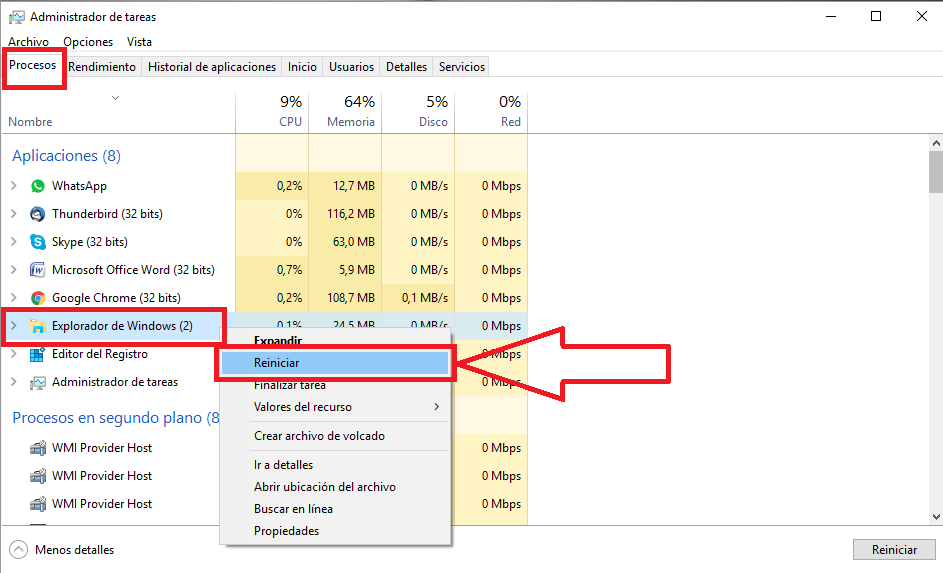This screenshot has height=573, width=943.
Task: Choose Expandir in the context menu
Action: click(x=334, y=340)
